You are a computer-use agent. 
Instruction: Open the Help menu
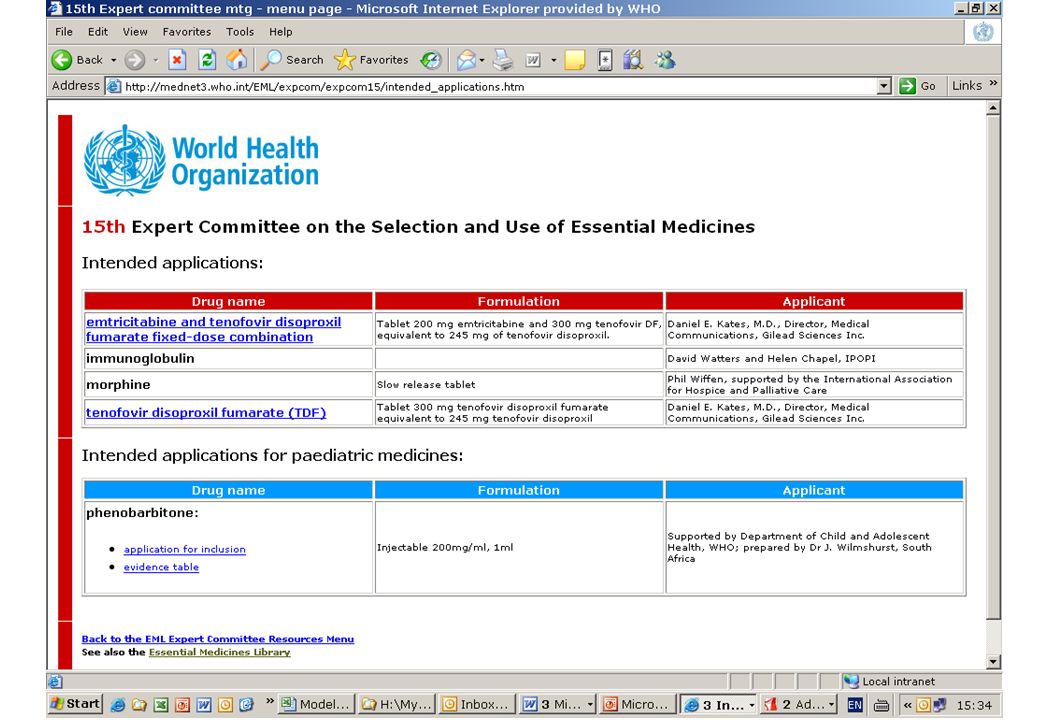(280, 32)
